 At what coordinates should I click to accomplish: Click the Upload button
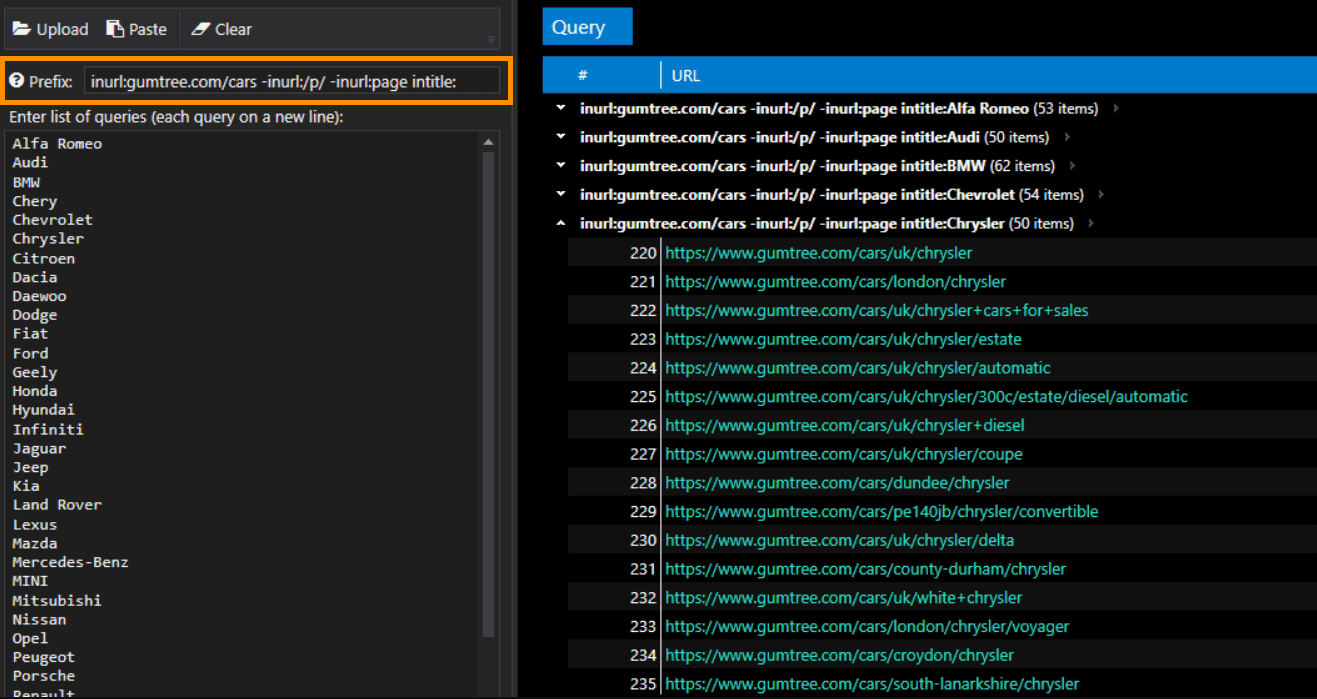pyautogui.click(x=50, y=29)
